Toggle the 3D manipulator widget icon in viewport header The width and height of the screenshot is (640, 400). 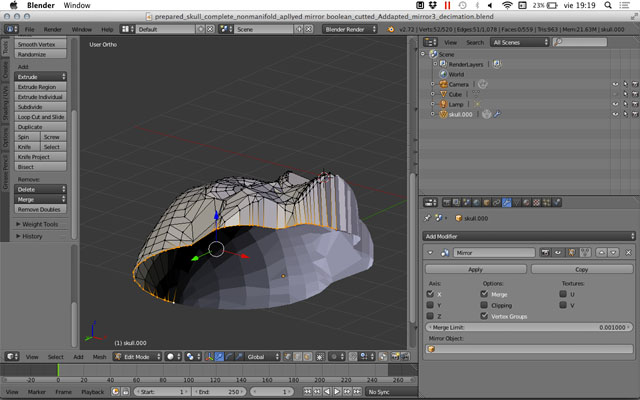coord(209,357)
